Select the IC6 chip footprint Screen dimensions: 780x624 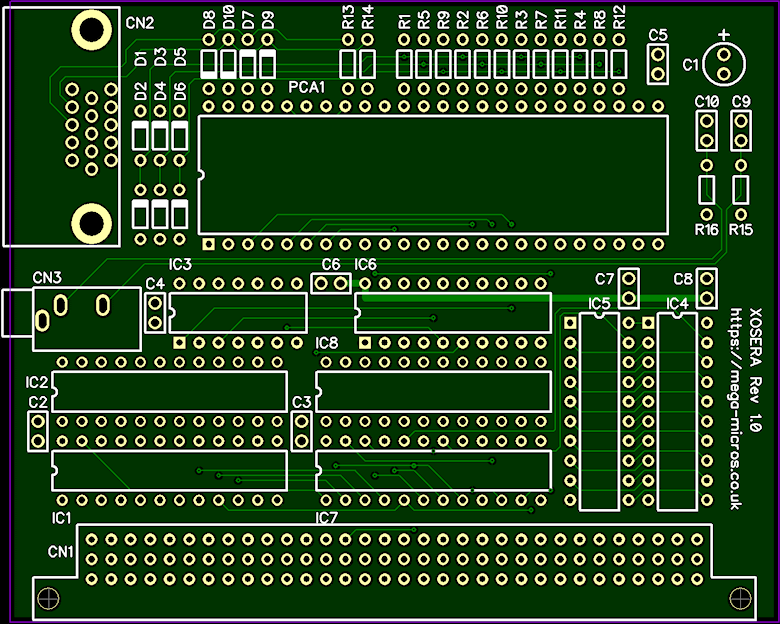coord(452,312)
